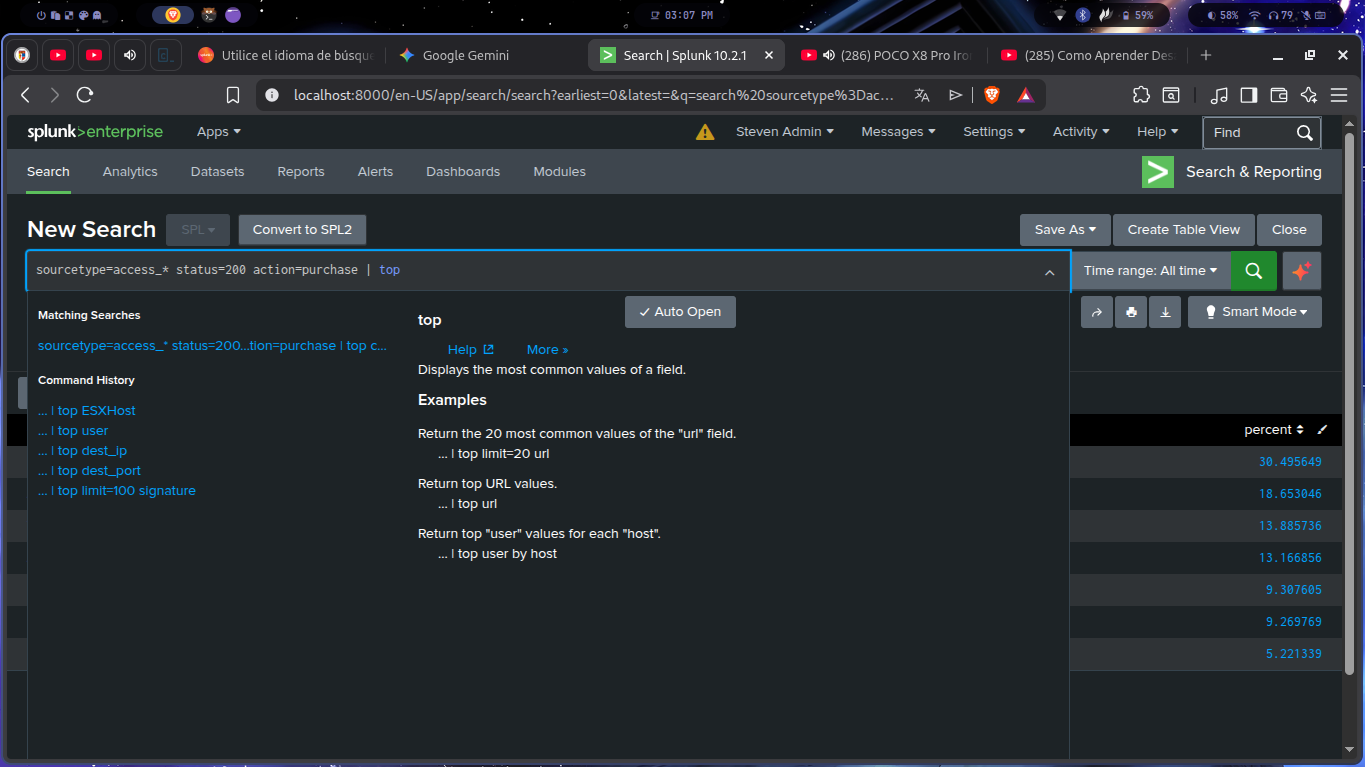Click the Convert to SPL2 button
1365x767 pixels.
(302, 230)
